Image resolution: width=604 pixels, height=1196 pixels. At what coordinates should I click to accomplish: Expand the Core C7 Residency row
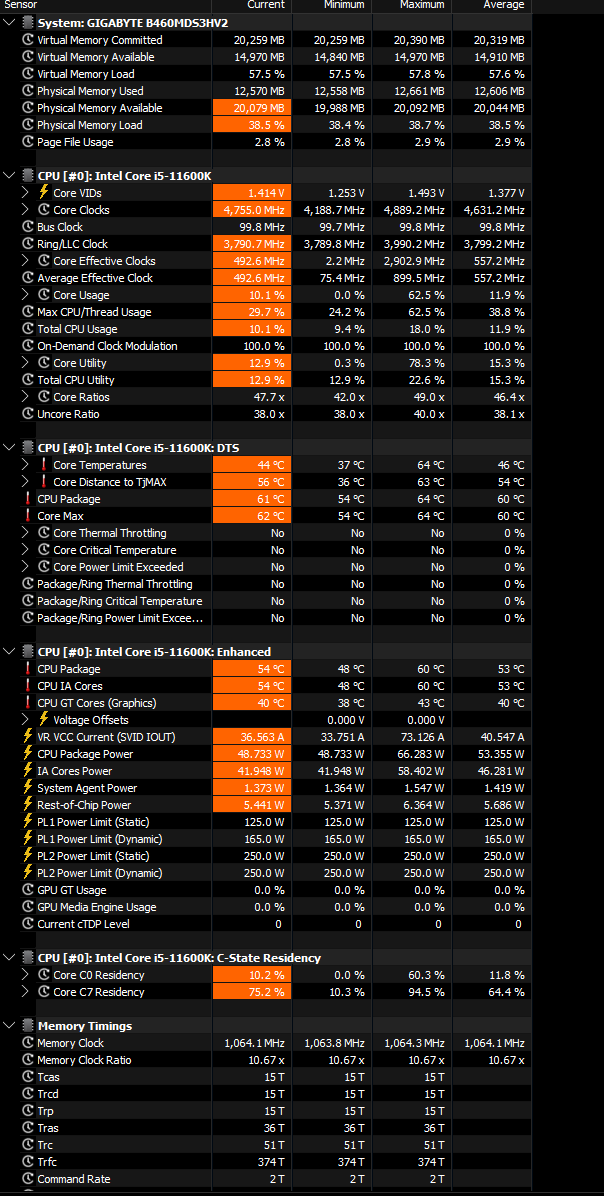pyautogui.click(x=26, y=992)
